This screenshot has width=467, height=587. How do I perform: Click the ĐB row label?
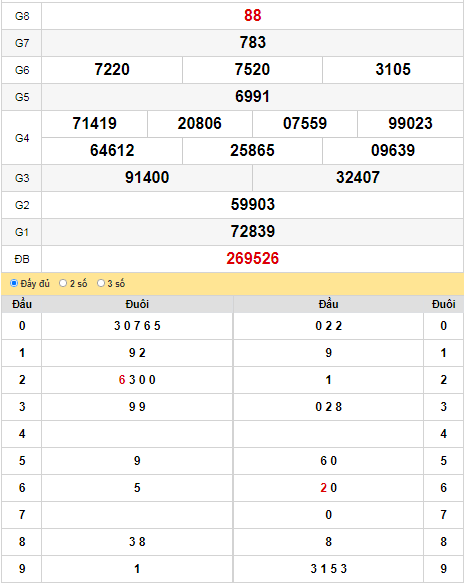pos(22,259)
